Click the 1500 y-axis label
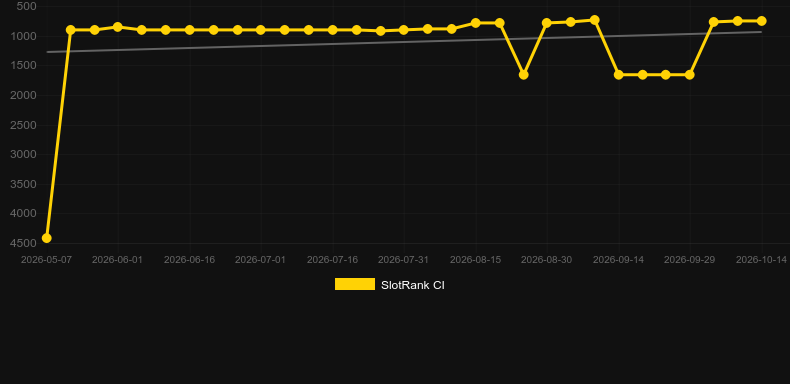 coord(24,66)
